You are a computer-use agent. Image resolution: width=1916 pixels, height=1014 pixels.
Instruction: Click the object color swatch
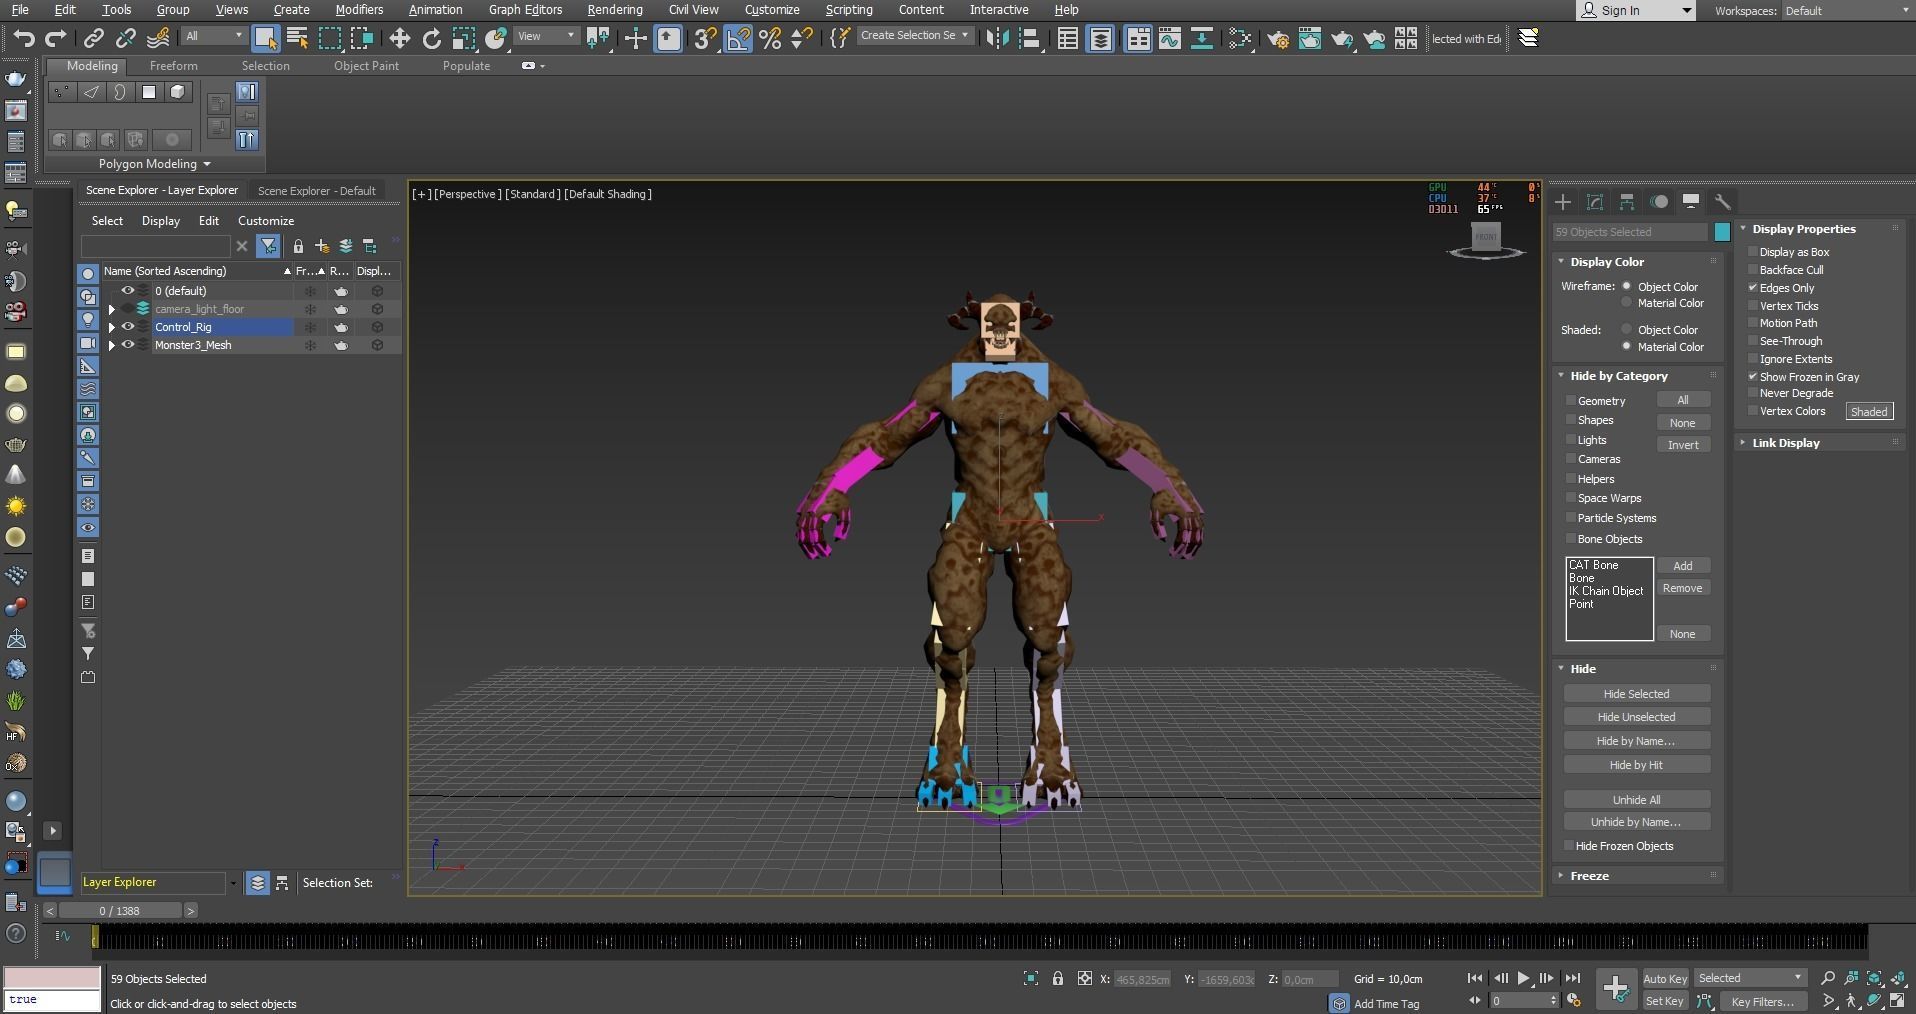click(x=1722, y=232)
